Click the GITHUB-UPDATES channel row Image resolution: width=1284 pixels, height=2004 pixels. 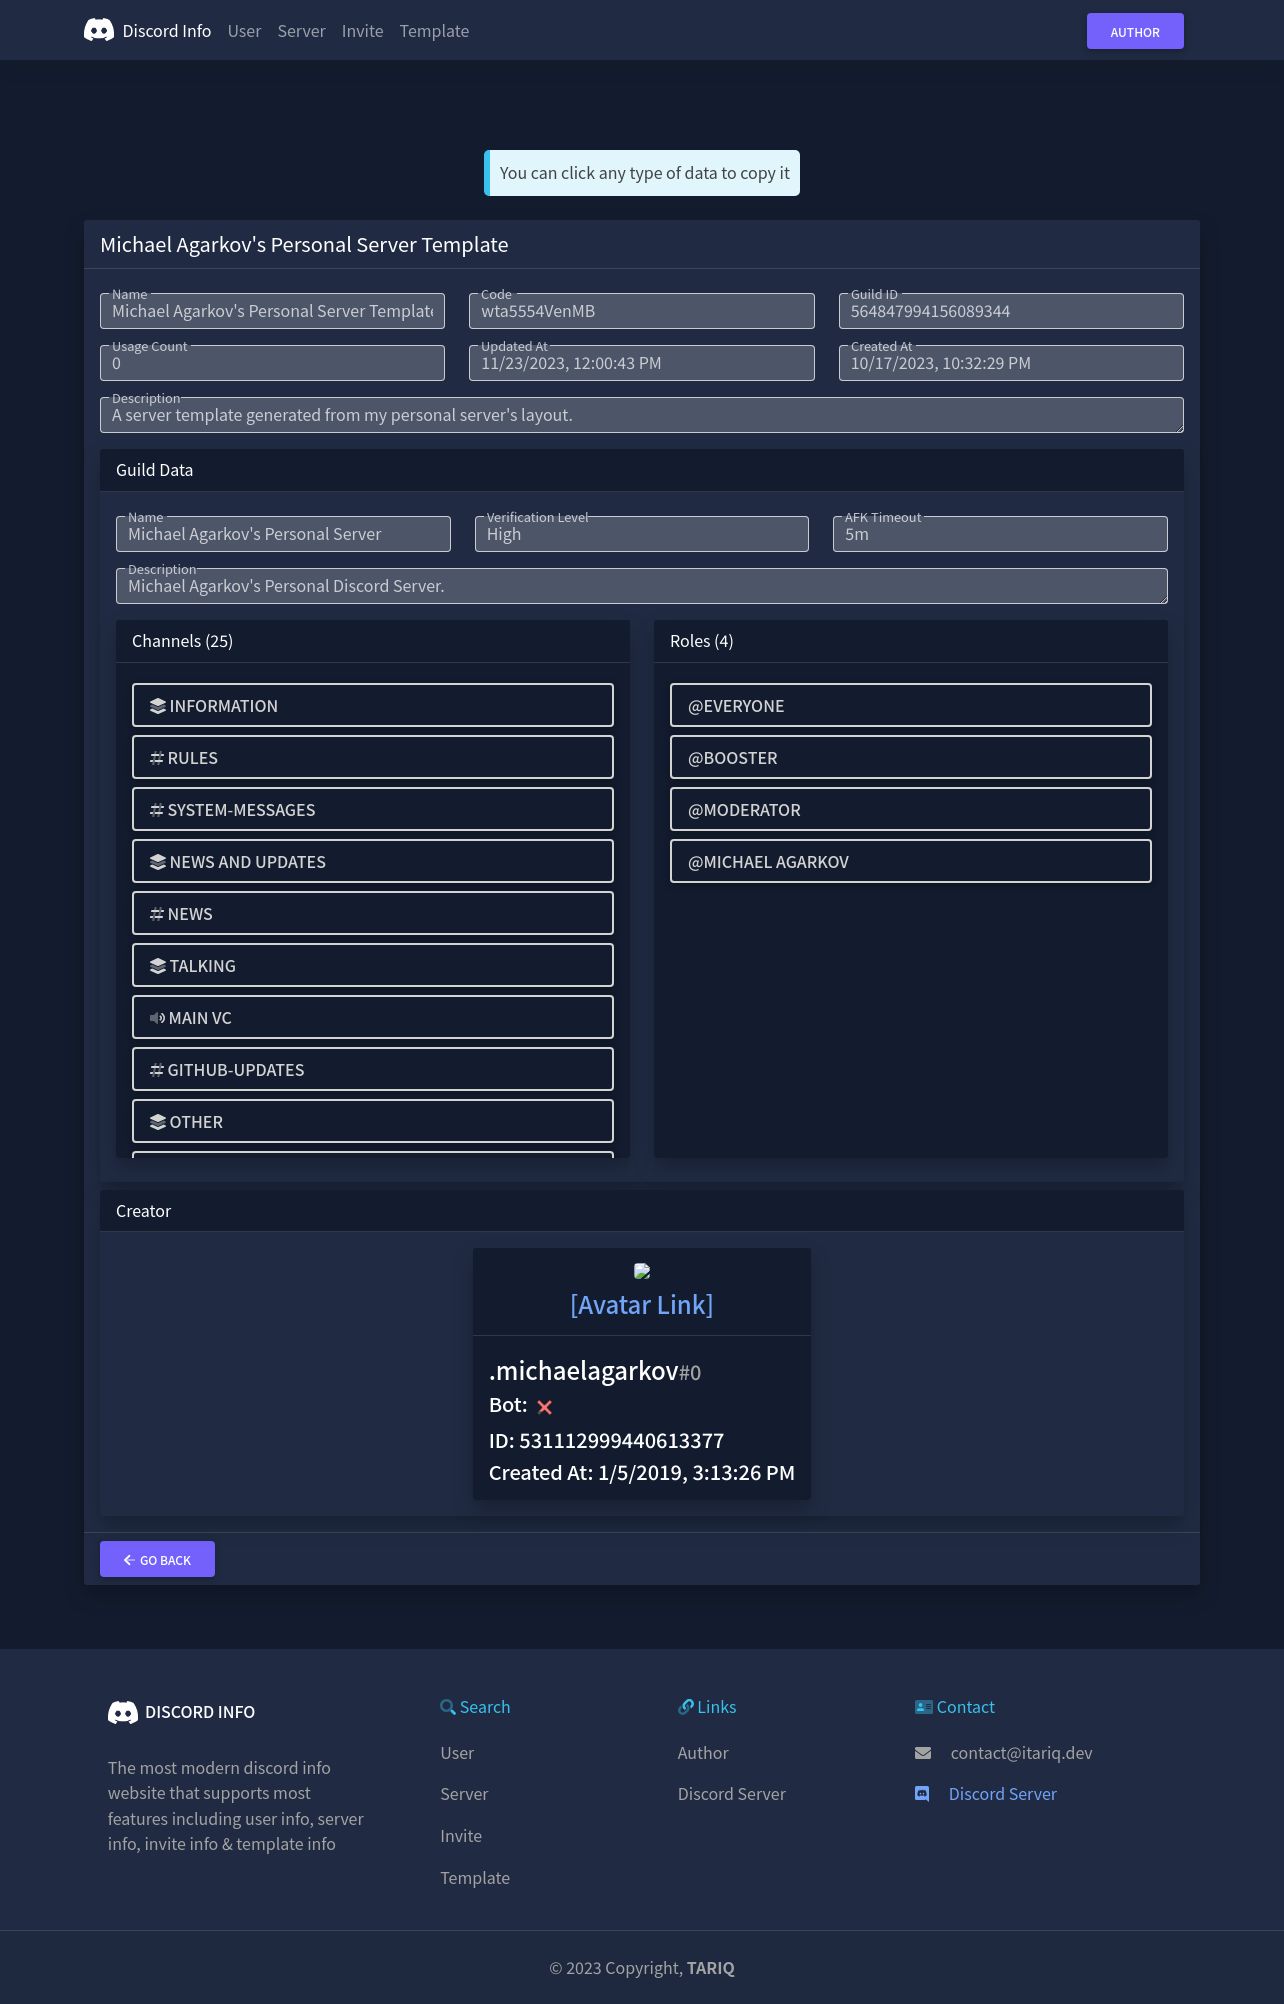pyautogui.click(x=373, y=1069)
